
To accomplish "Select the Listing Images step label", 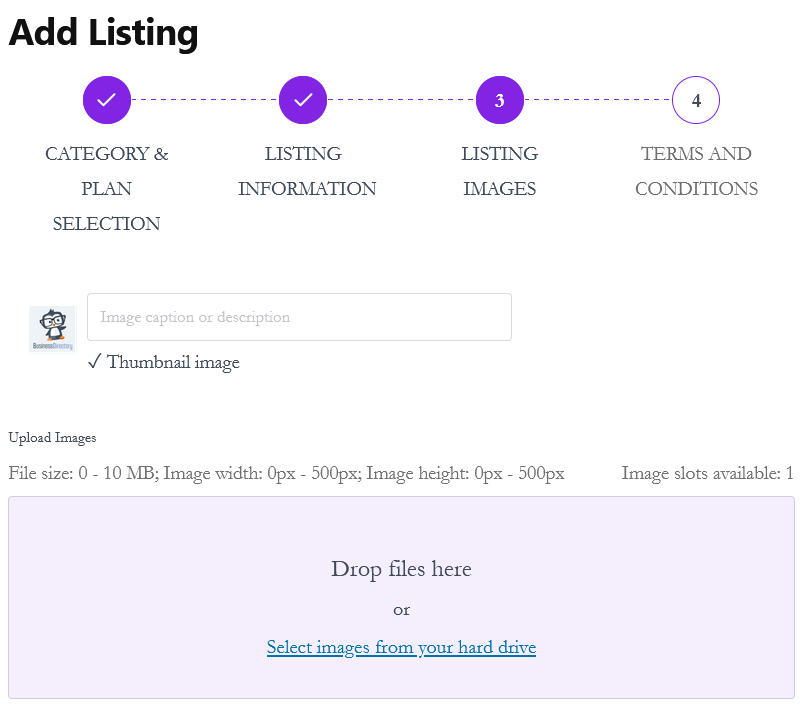I will click(499, 171).
